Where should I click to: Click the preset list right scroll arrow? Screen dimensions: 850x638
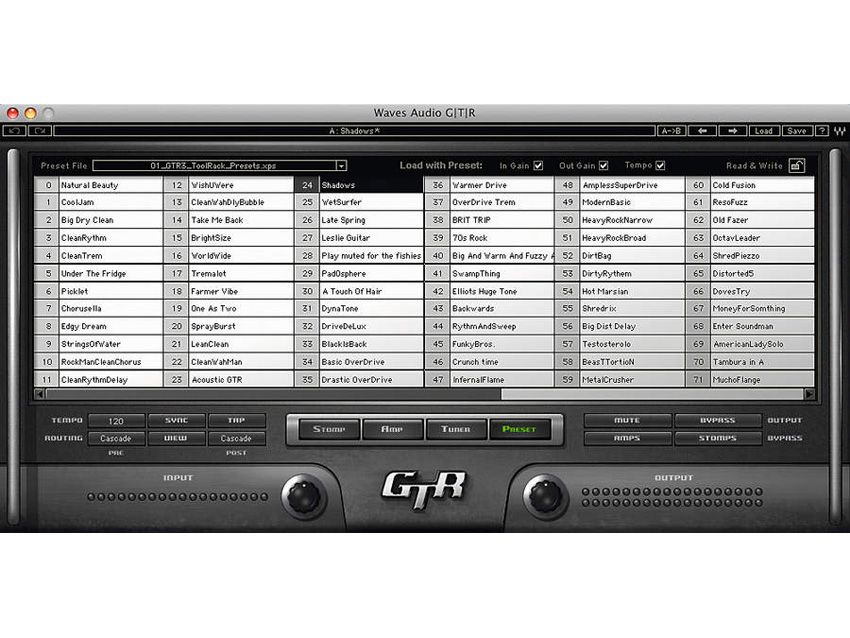[x=809, y=394]
